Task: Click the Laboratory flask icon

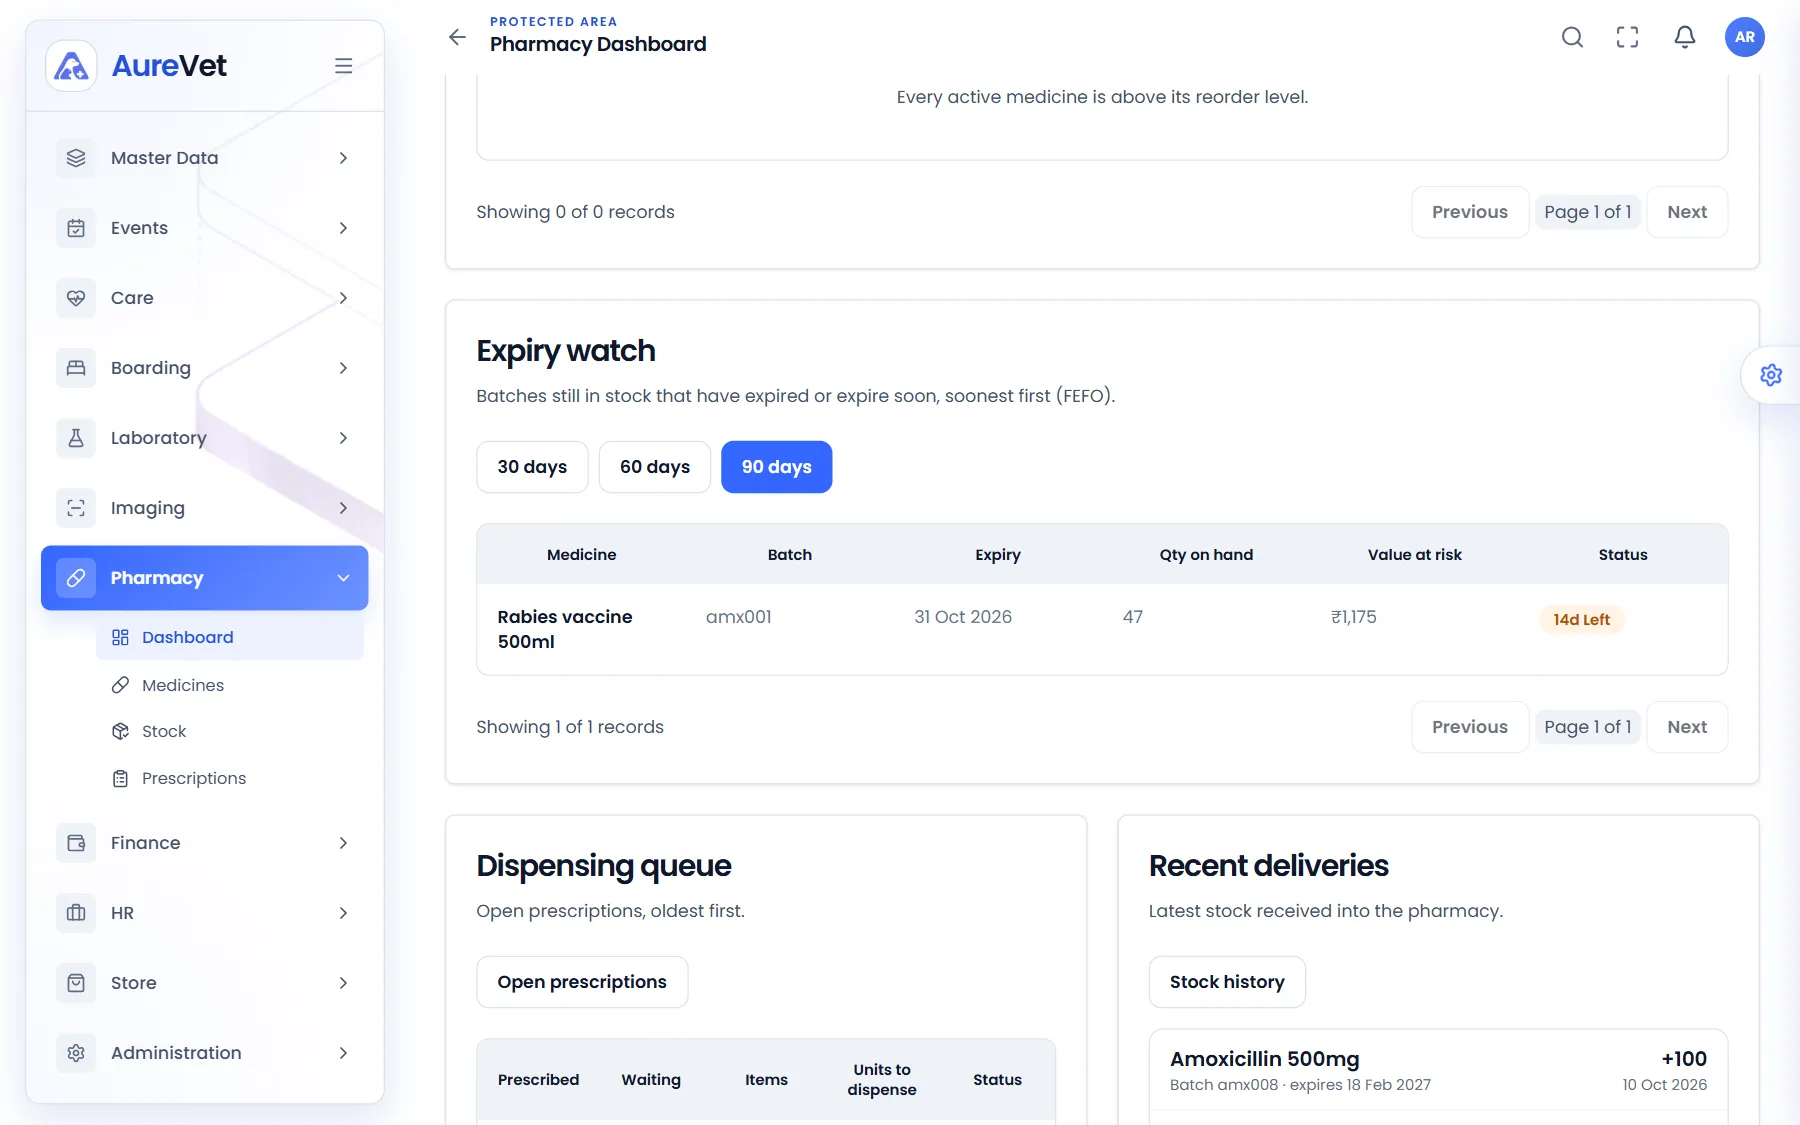Action: coord(76,438)
